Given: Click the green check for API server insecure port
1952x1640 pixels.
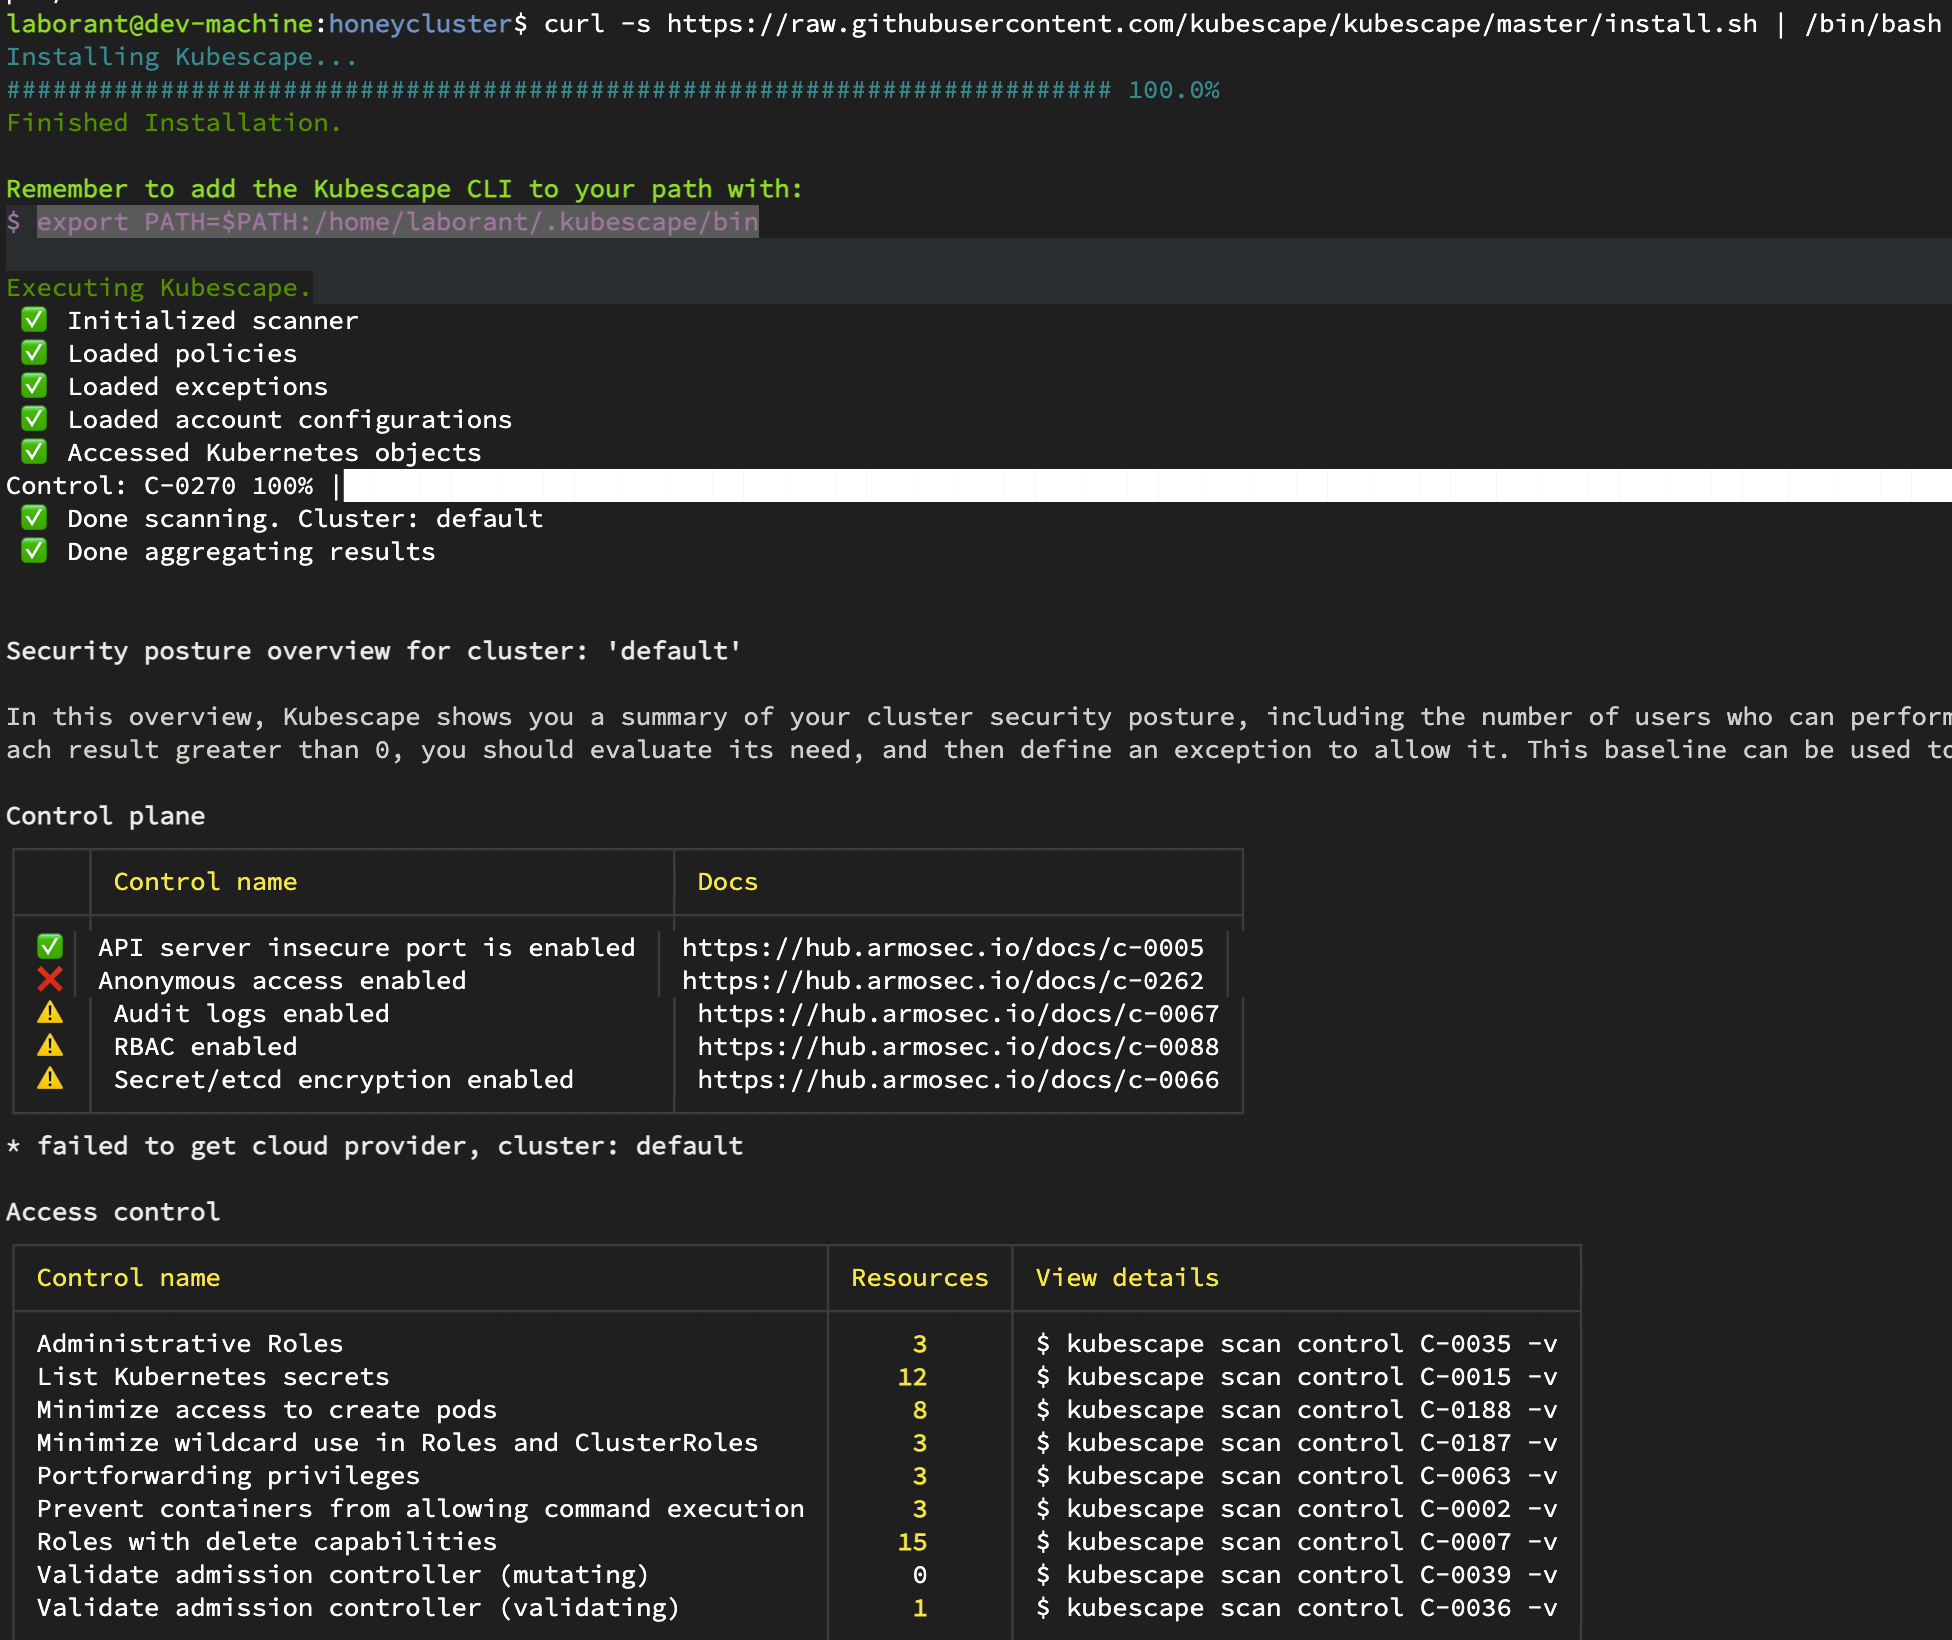Looking at the screenshot, I should pos(50,946).
